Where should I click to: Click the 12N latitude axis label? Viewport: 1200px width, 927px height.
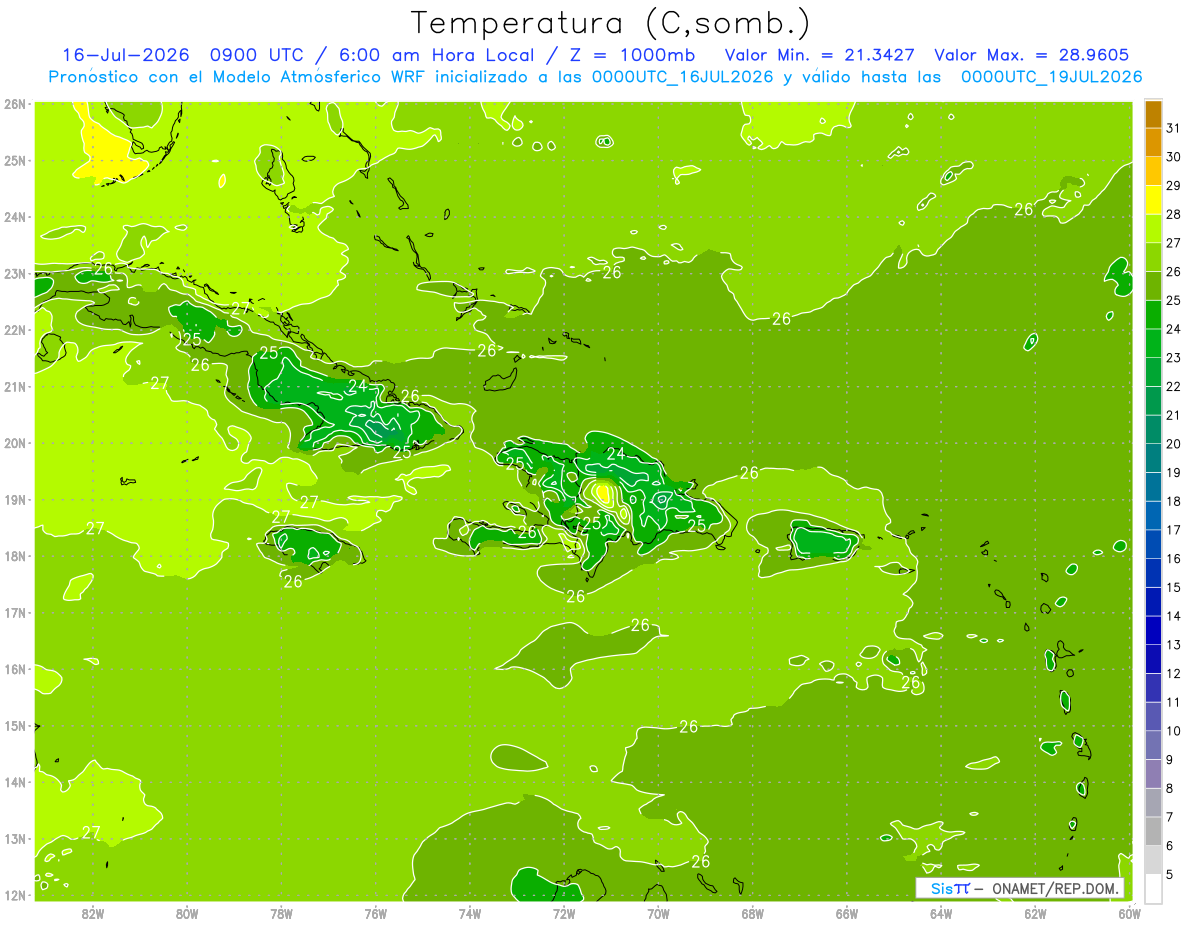click(15, 895)
